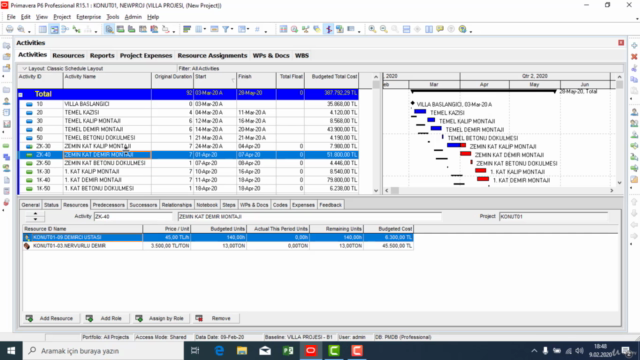Click the Add activity icon in right command bar
Image resolution: width=640 pixels, height=360 pixels.
click(634, 46)
